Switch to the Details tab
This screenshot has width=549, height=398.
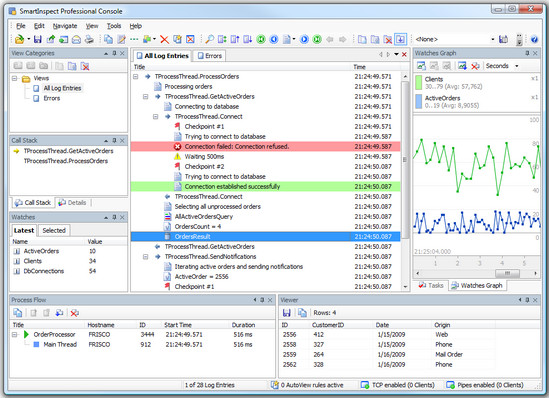coord(72,203)
